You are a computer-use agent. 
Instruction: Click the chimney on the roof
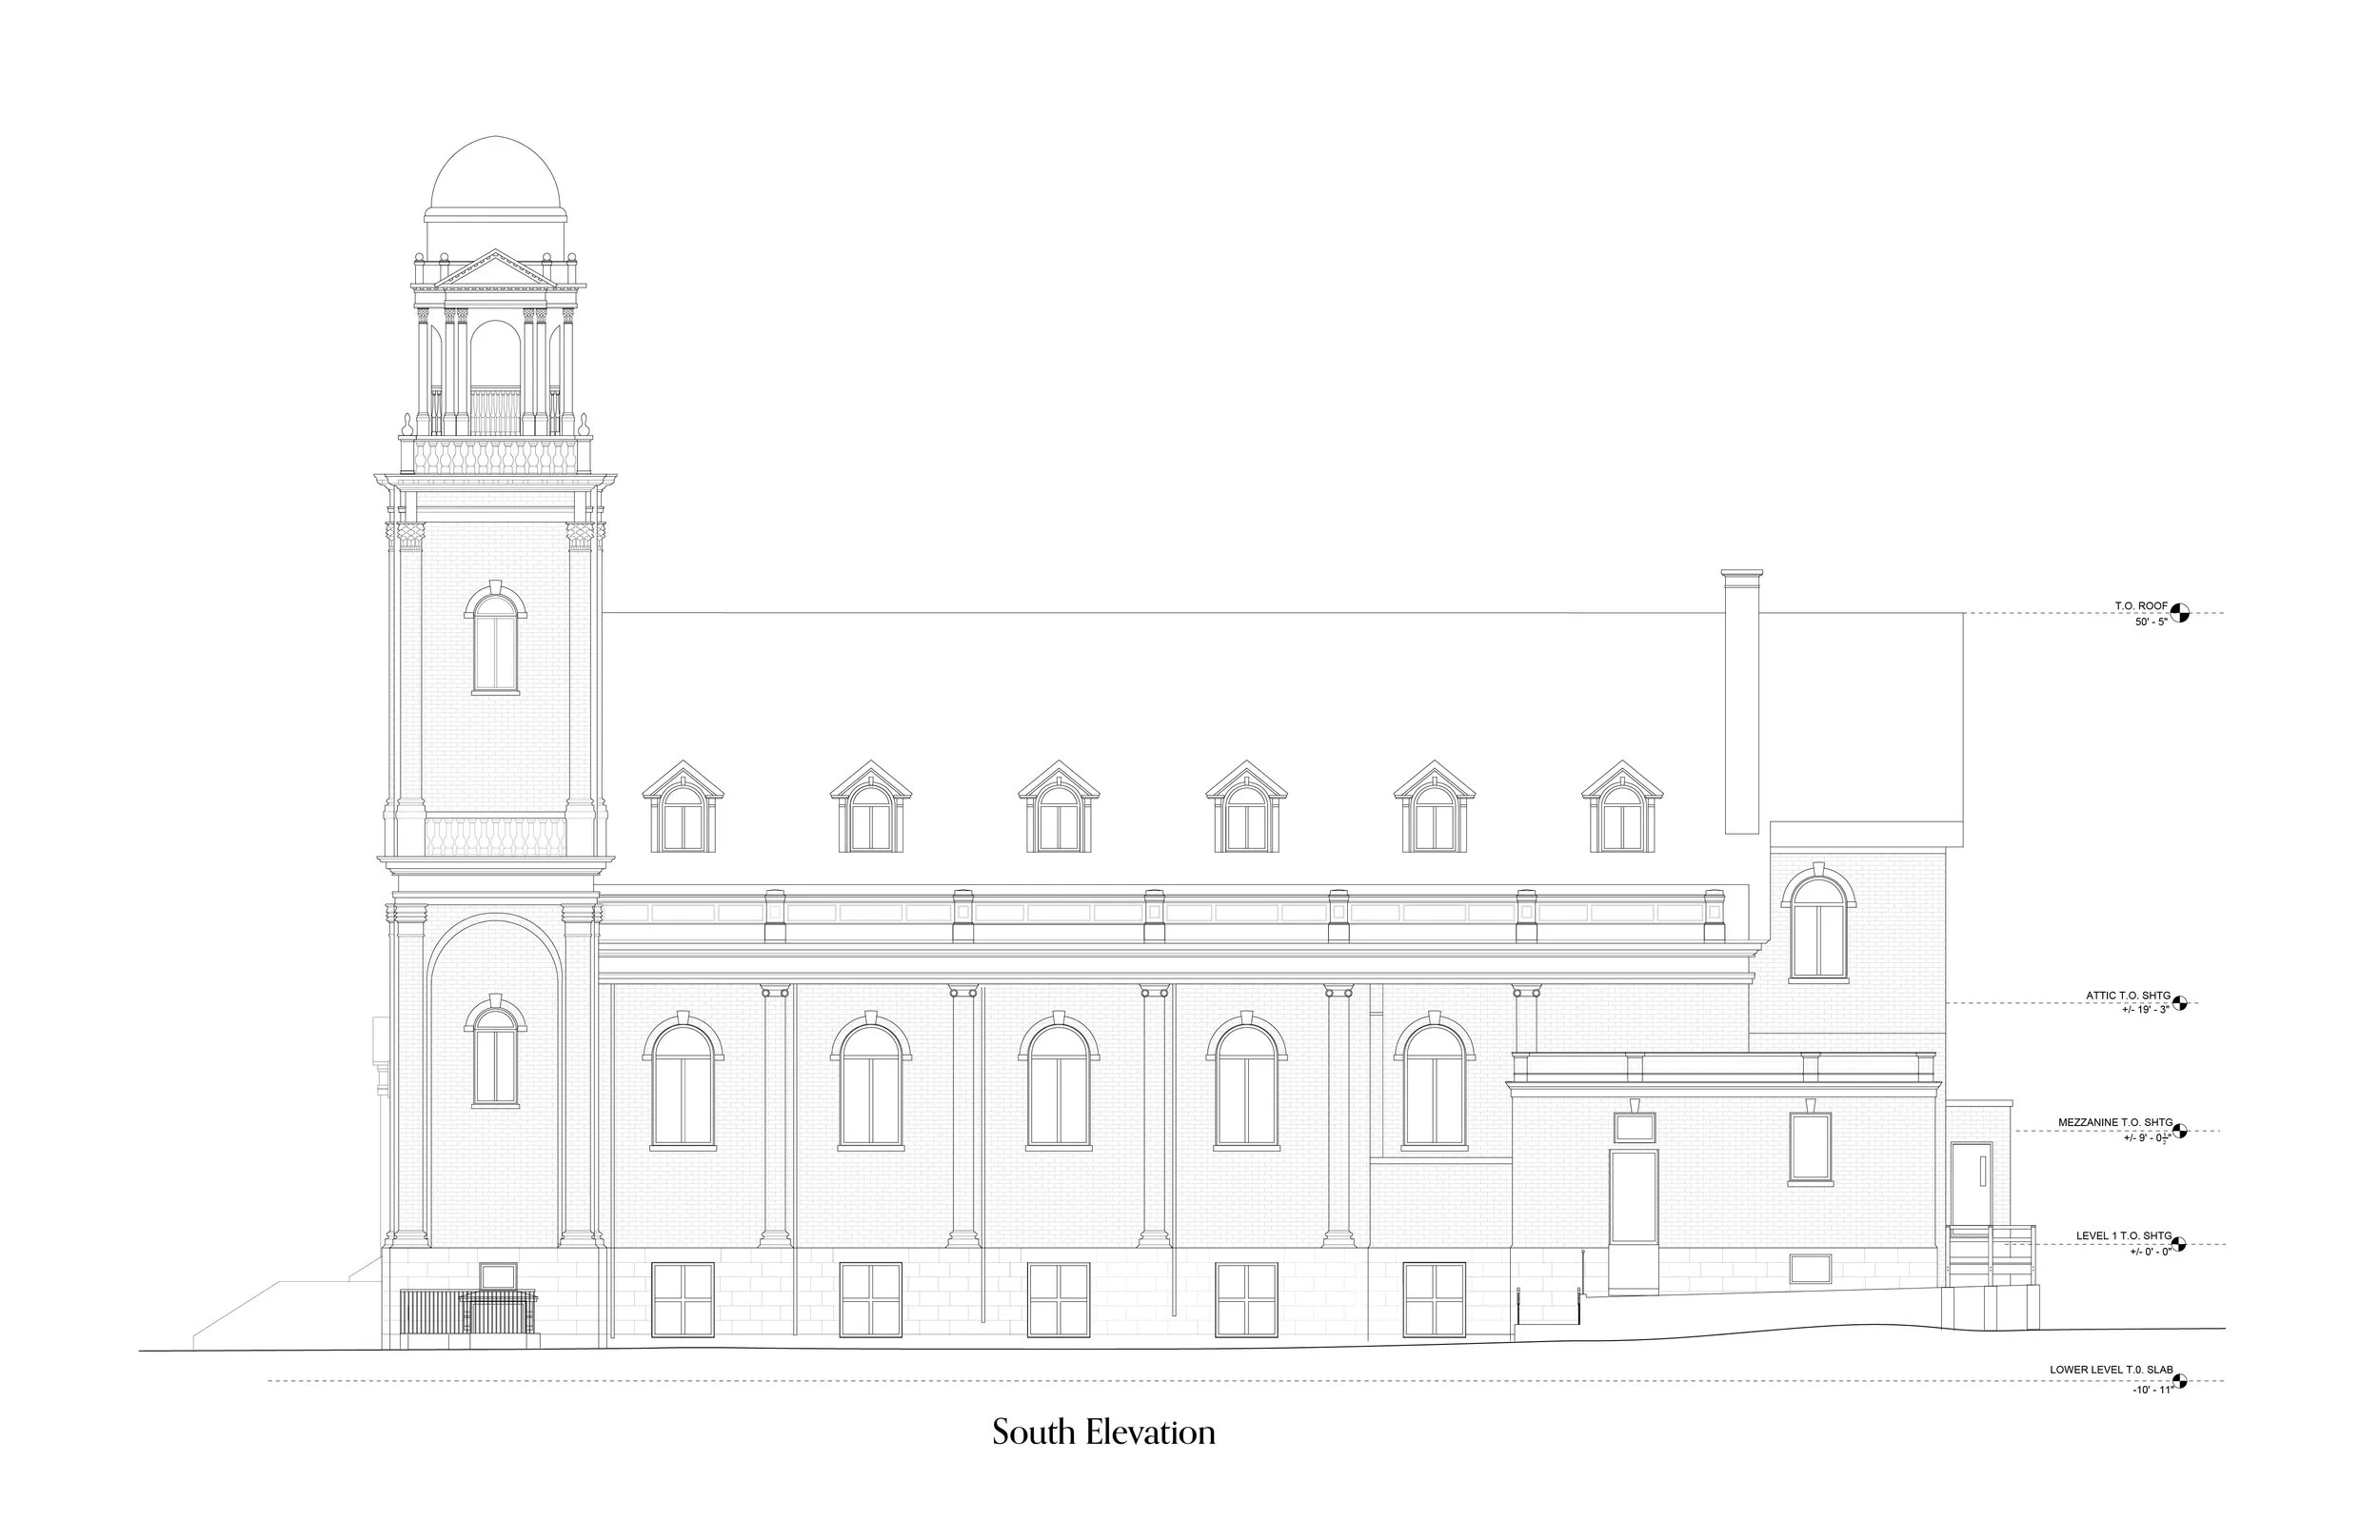1741,700
